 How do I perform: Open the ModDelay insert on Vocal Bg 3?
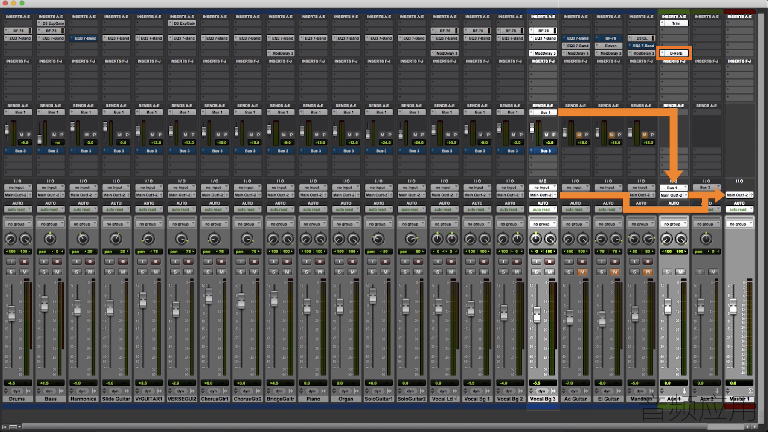[x=543, y=53]
